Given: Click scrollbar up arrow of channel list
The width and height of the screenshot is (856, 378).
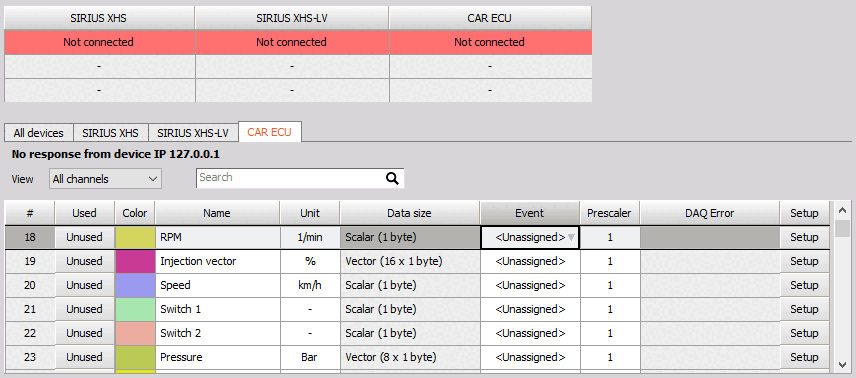Looking at the screenshot, I should 843,210.
